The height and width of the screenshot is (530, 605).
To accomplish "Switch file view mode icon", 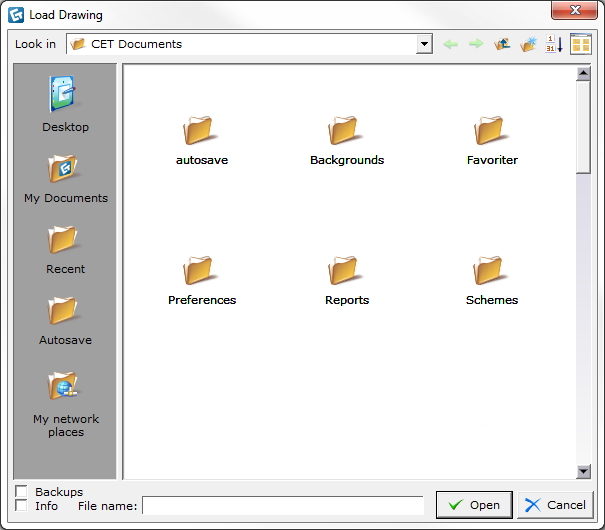I will 580,44.
